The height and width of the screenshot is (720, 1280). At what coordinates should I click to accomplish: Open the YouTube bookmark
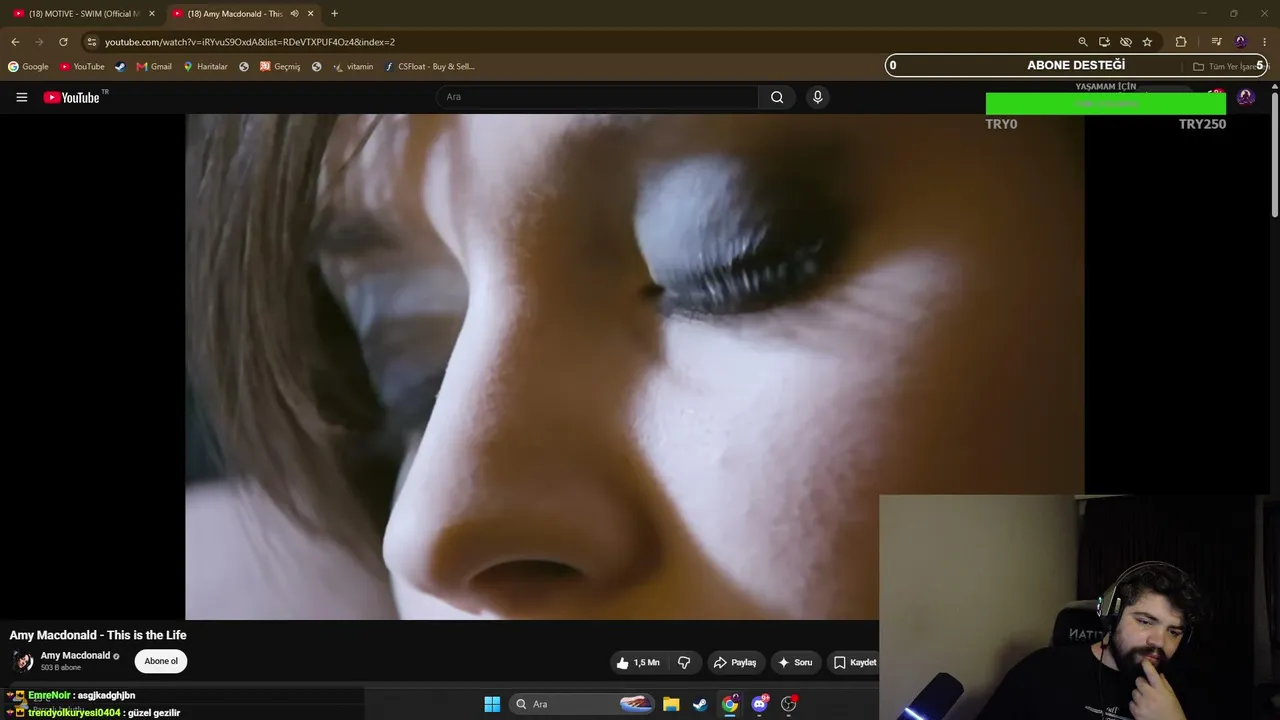(x=82, y=67)
